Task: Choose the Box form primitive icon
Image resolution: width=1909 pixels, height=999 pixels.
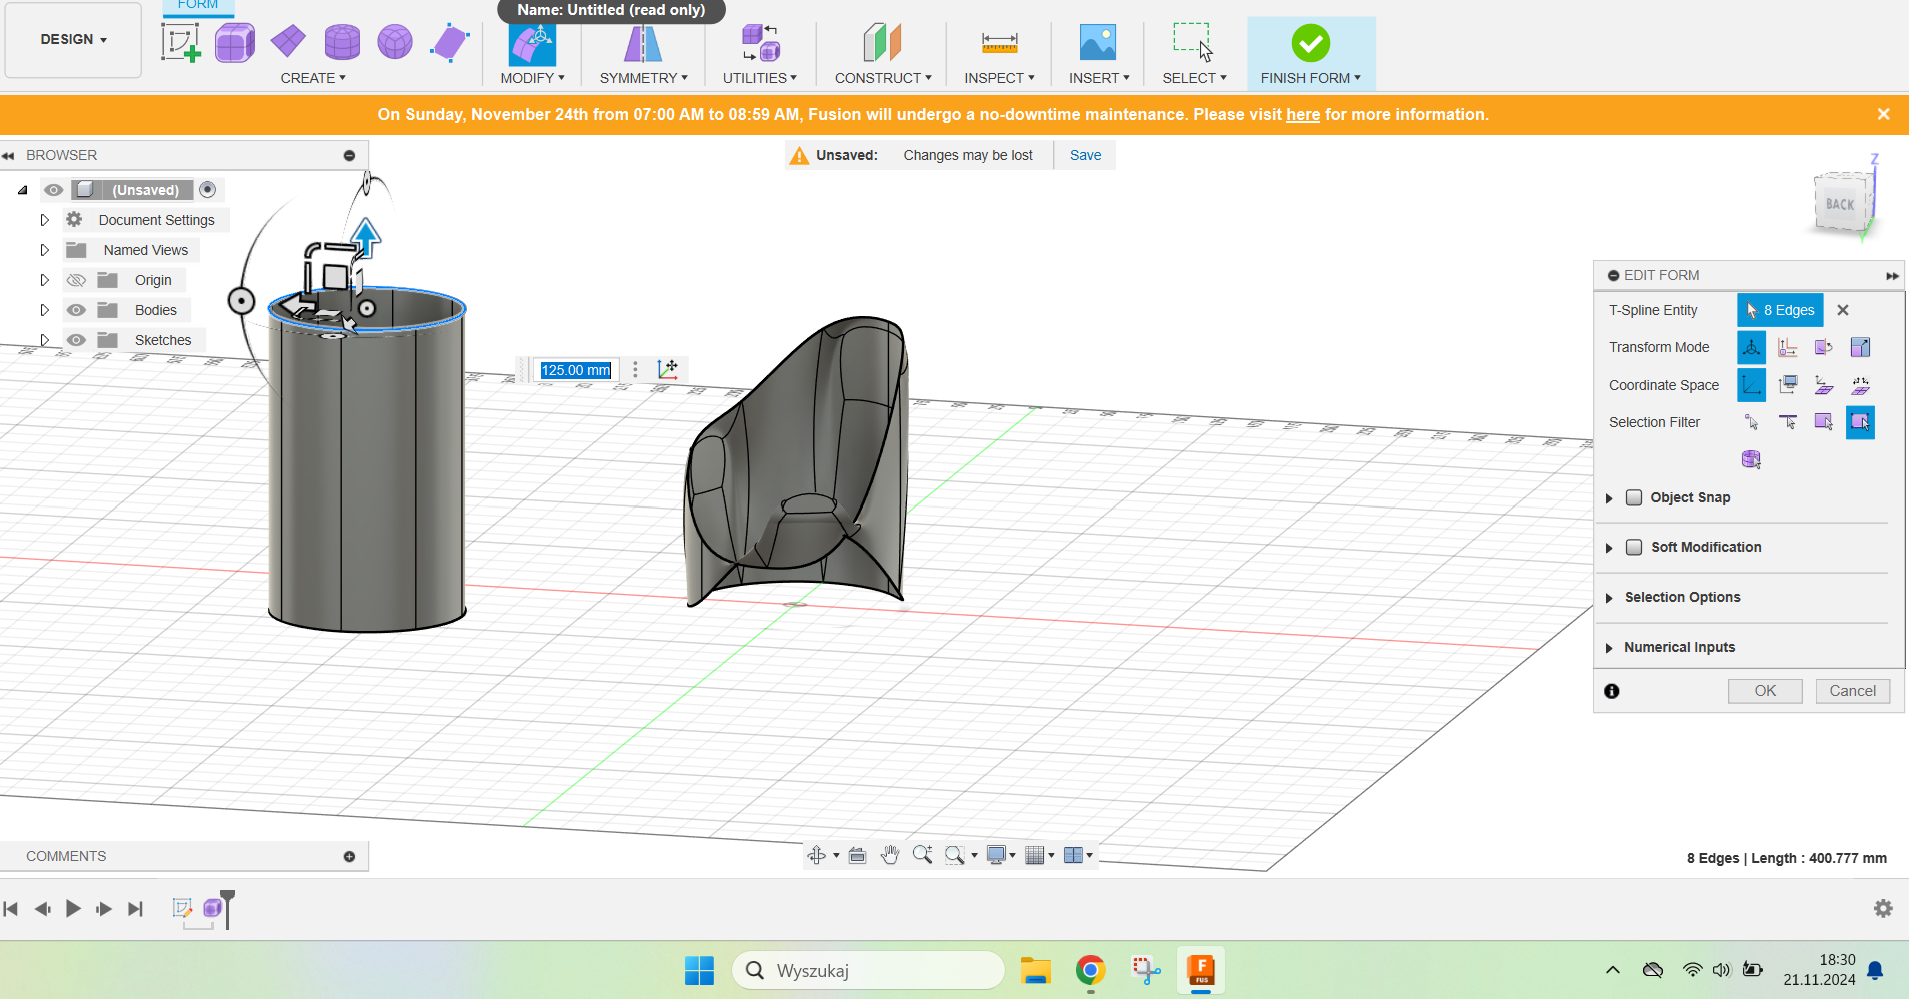Action: coord(235,43)
